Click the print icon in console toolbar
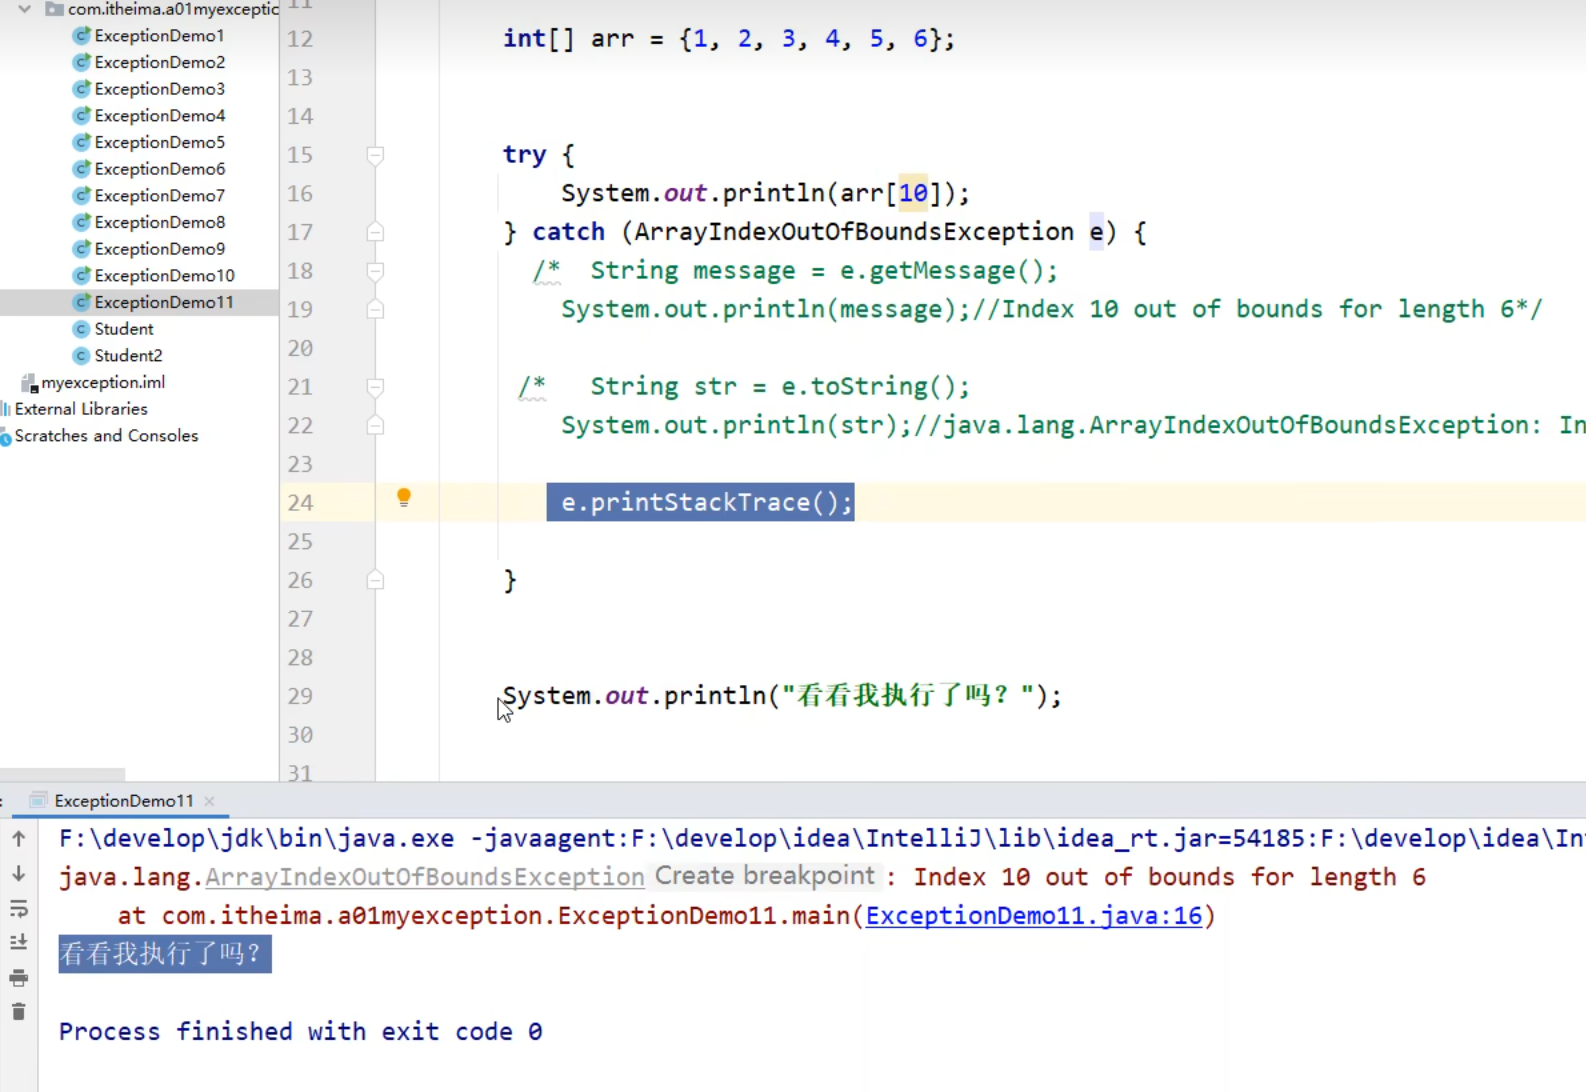The height and width of the screenshot is (1092, 1586). click(19, 978)
